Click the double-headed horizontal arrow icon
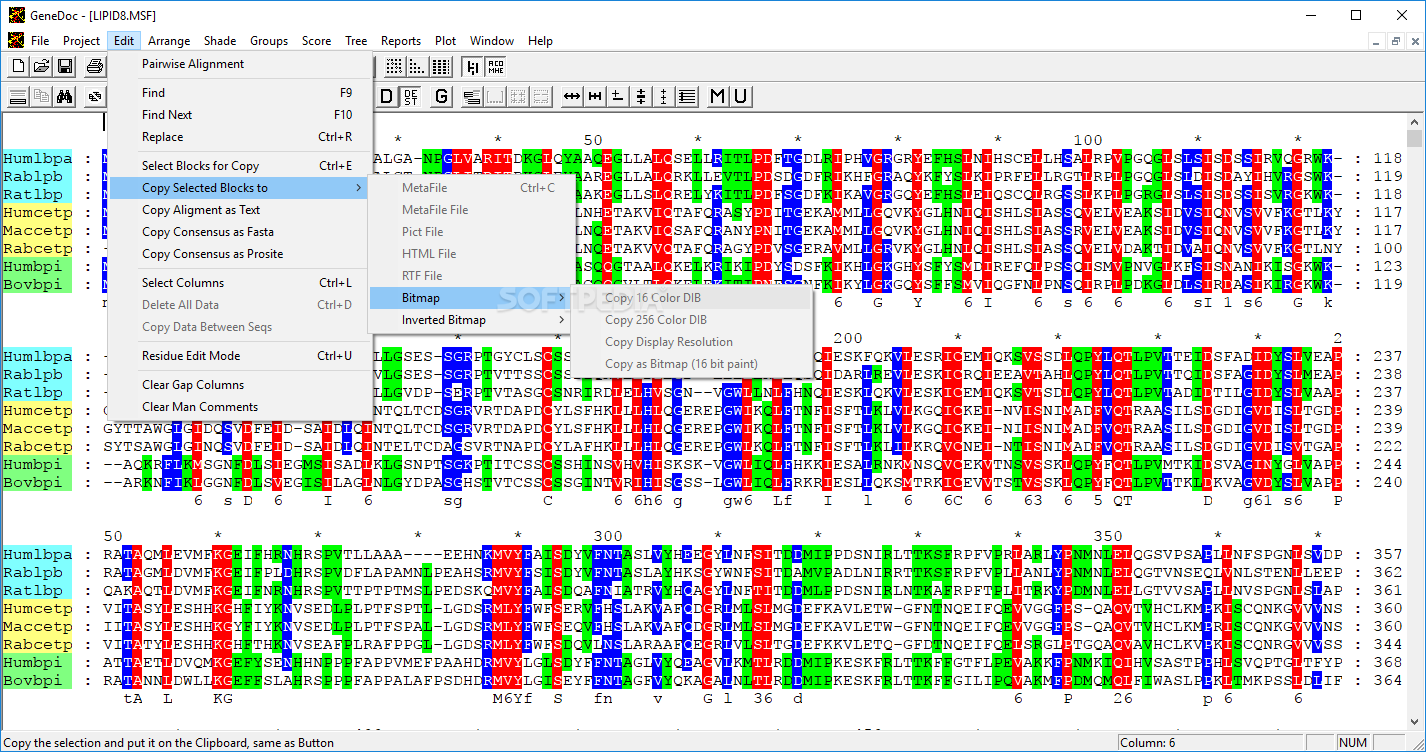1426x752 pixels. click(x=572, y=97)
